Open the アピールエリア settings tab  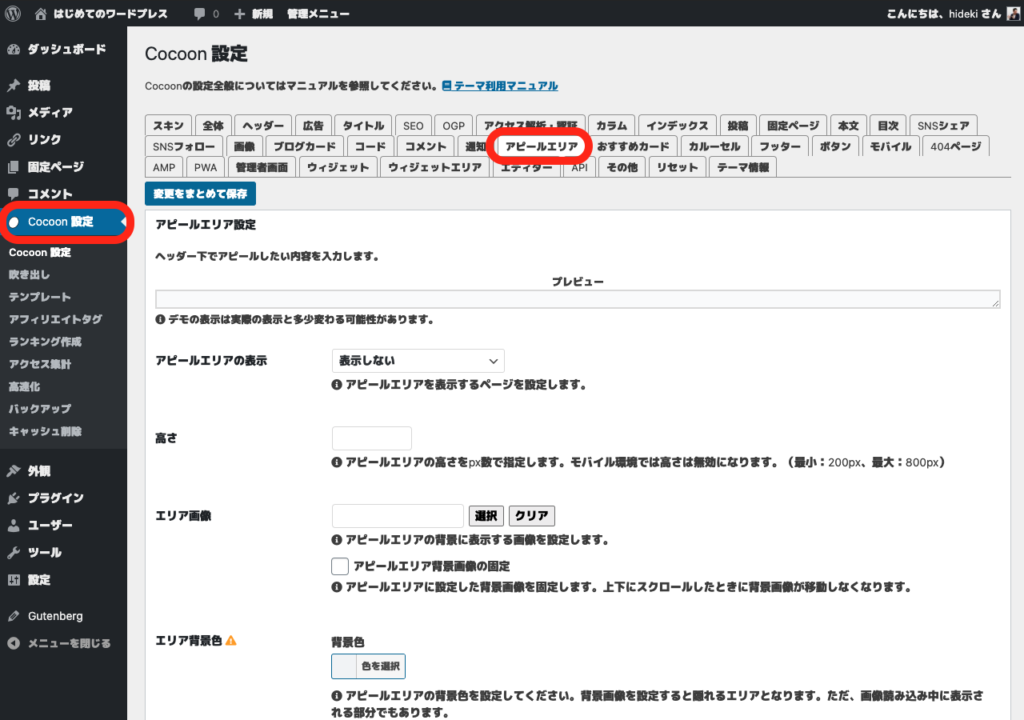click(541, 146)
